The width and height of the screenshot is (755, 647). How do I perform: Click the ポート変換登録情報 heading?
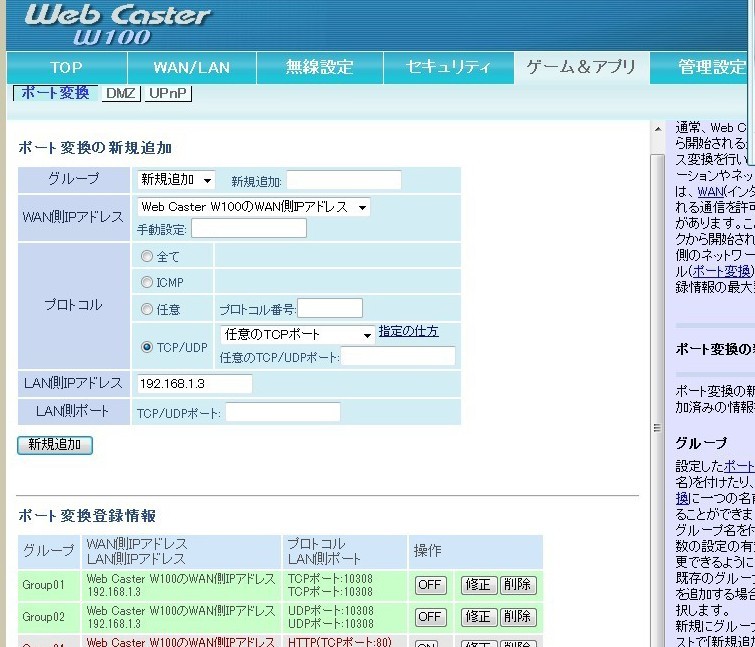(87, 516)
